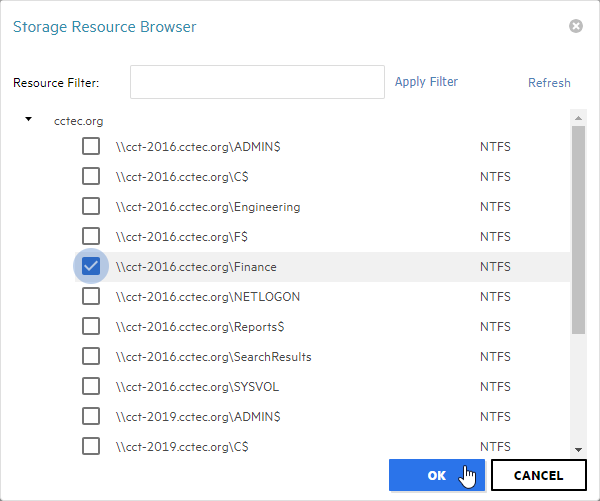
Task: Select the cct-2019 ADMIN$ share checkbox
Action: click(91, 415)
